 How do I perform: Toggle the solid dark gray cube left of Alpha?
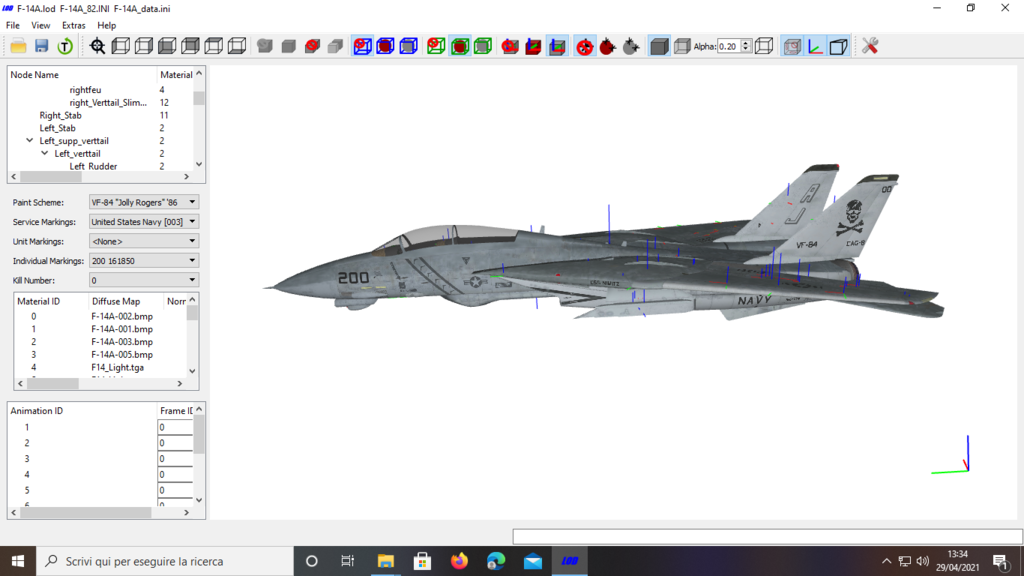659,46
